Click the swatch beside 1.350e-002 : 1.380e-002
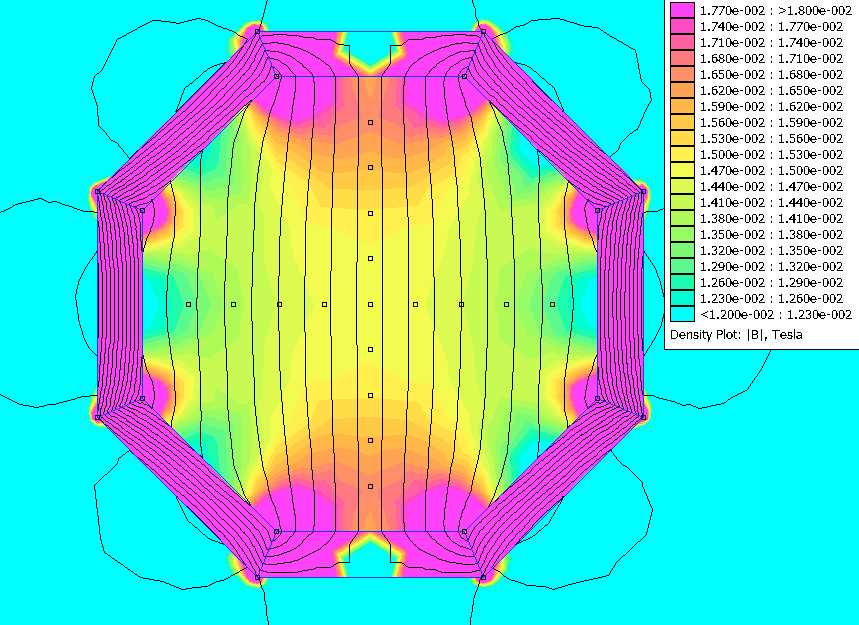 pyautogui.click(x=682, y=234)
